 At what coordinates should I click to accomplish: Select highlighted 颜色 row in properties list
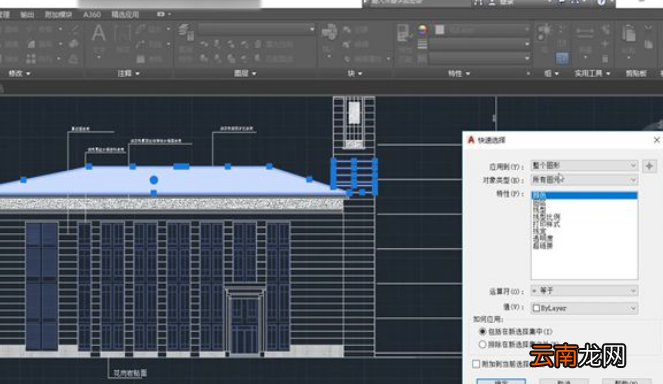[584, 195]
